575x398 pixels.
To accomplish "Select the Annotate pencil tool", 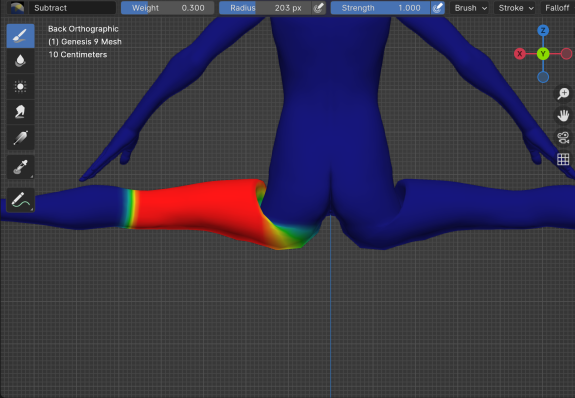I will coord(21,200).
